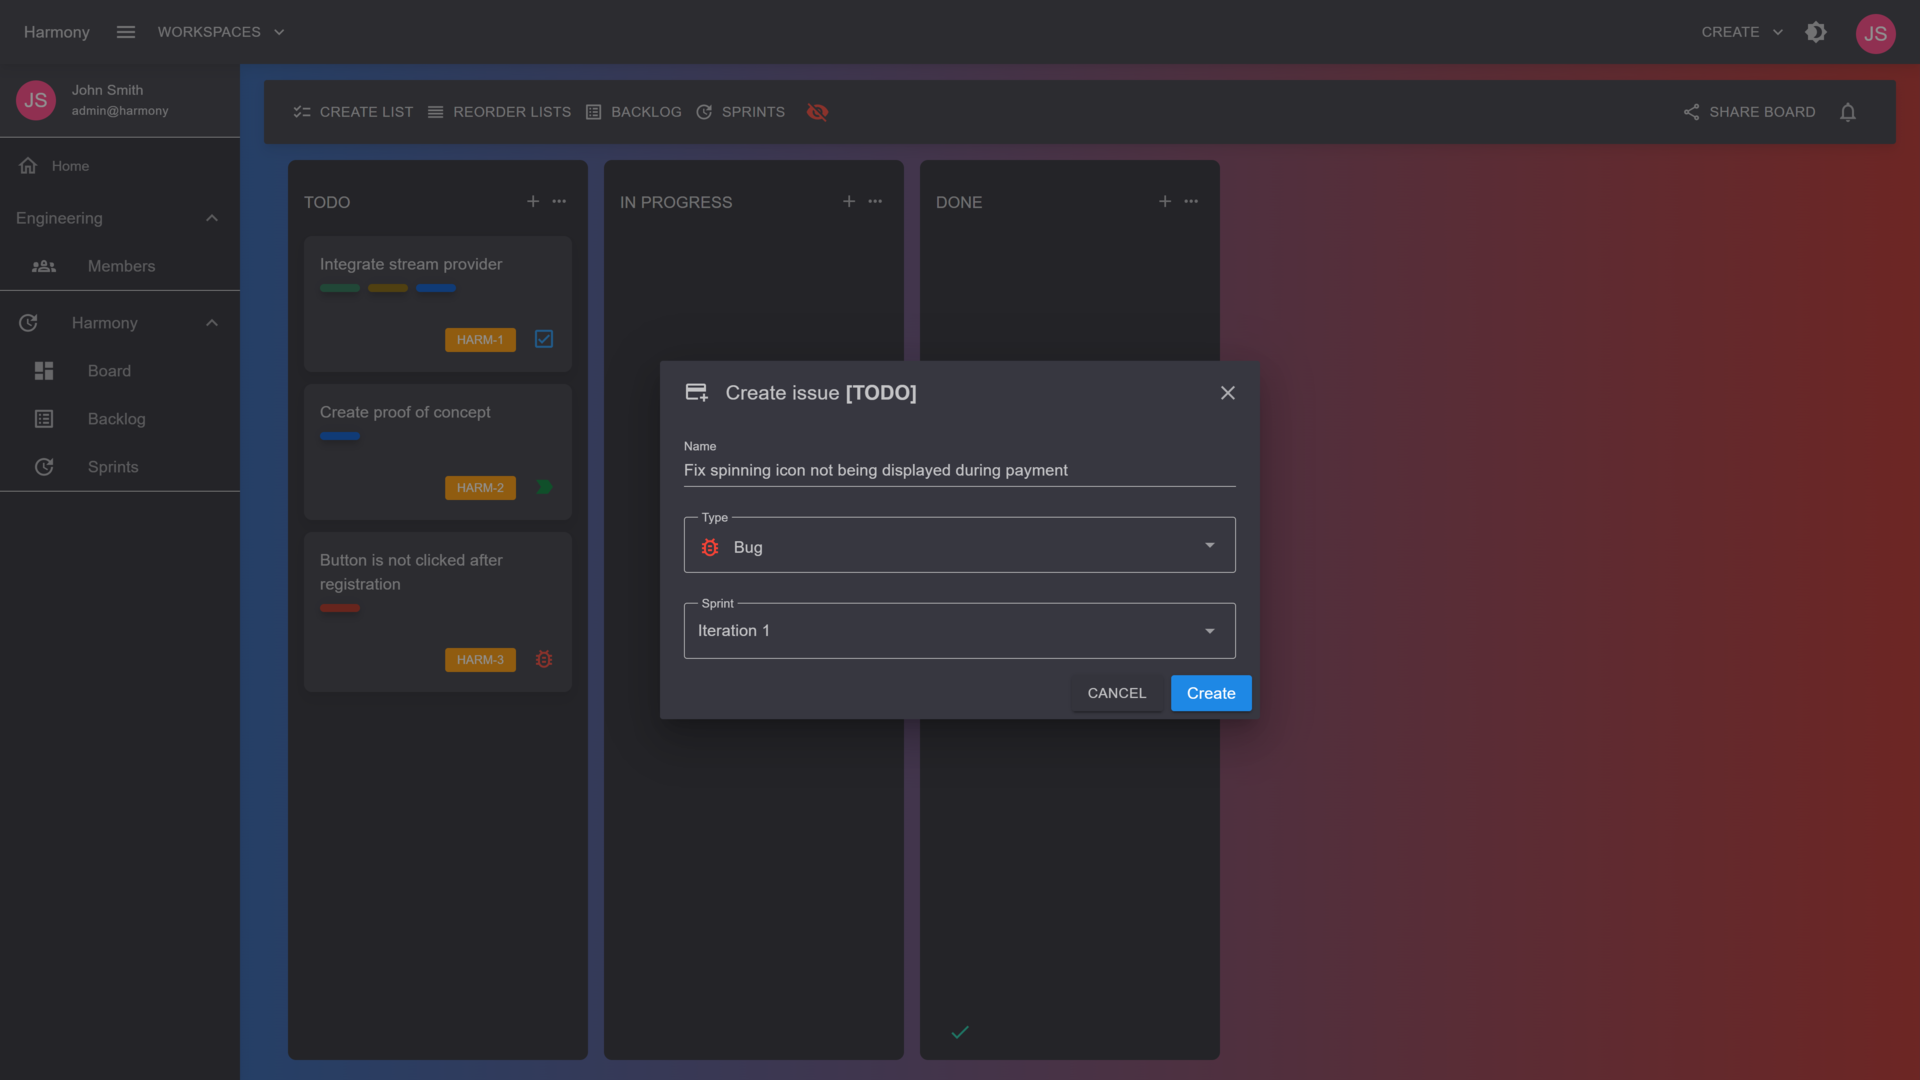The image size is (1920, 1080).
Task: Open Backlog in the sidebar
Action: [x=116, y=419]
